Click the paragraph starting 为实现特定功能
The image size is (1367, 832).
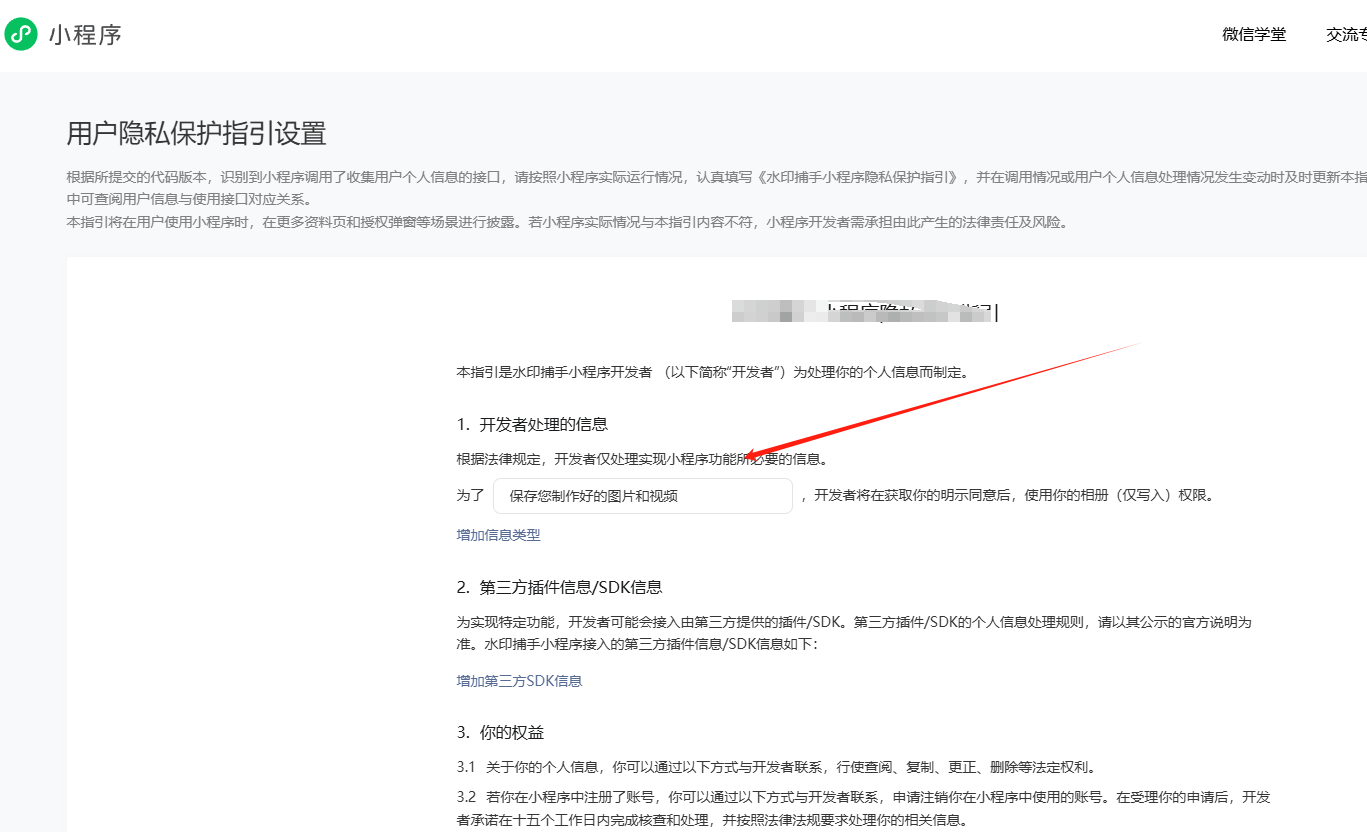[x=854, y=633]
